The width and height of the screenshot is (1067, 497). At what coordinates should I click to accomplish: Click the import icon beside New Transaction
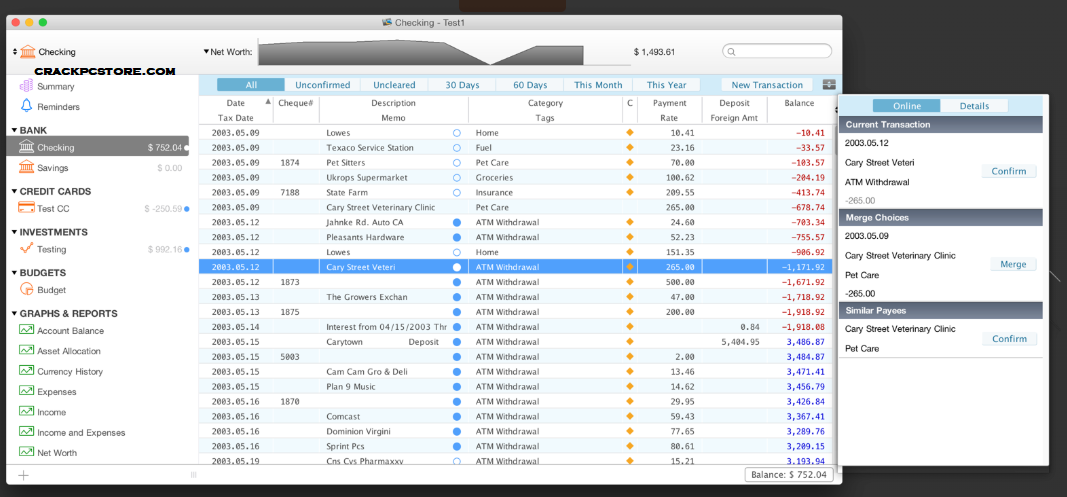[x=829, y=85]
